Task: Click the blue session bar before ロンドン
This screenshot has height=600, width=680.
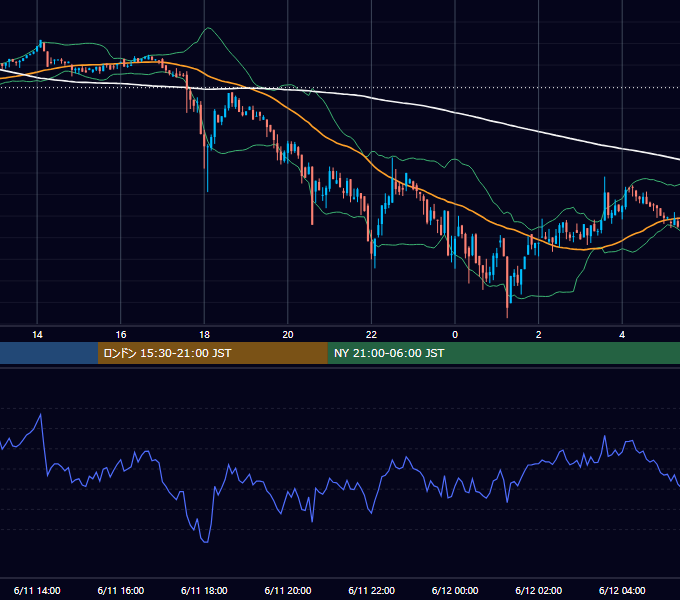Action: click(49, 353)
